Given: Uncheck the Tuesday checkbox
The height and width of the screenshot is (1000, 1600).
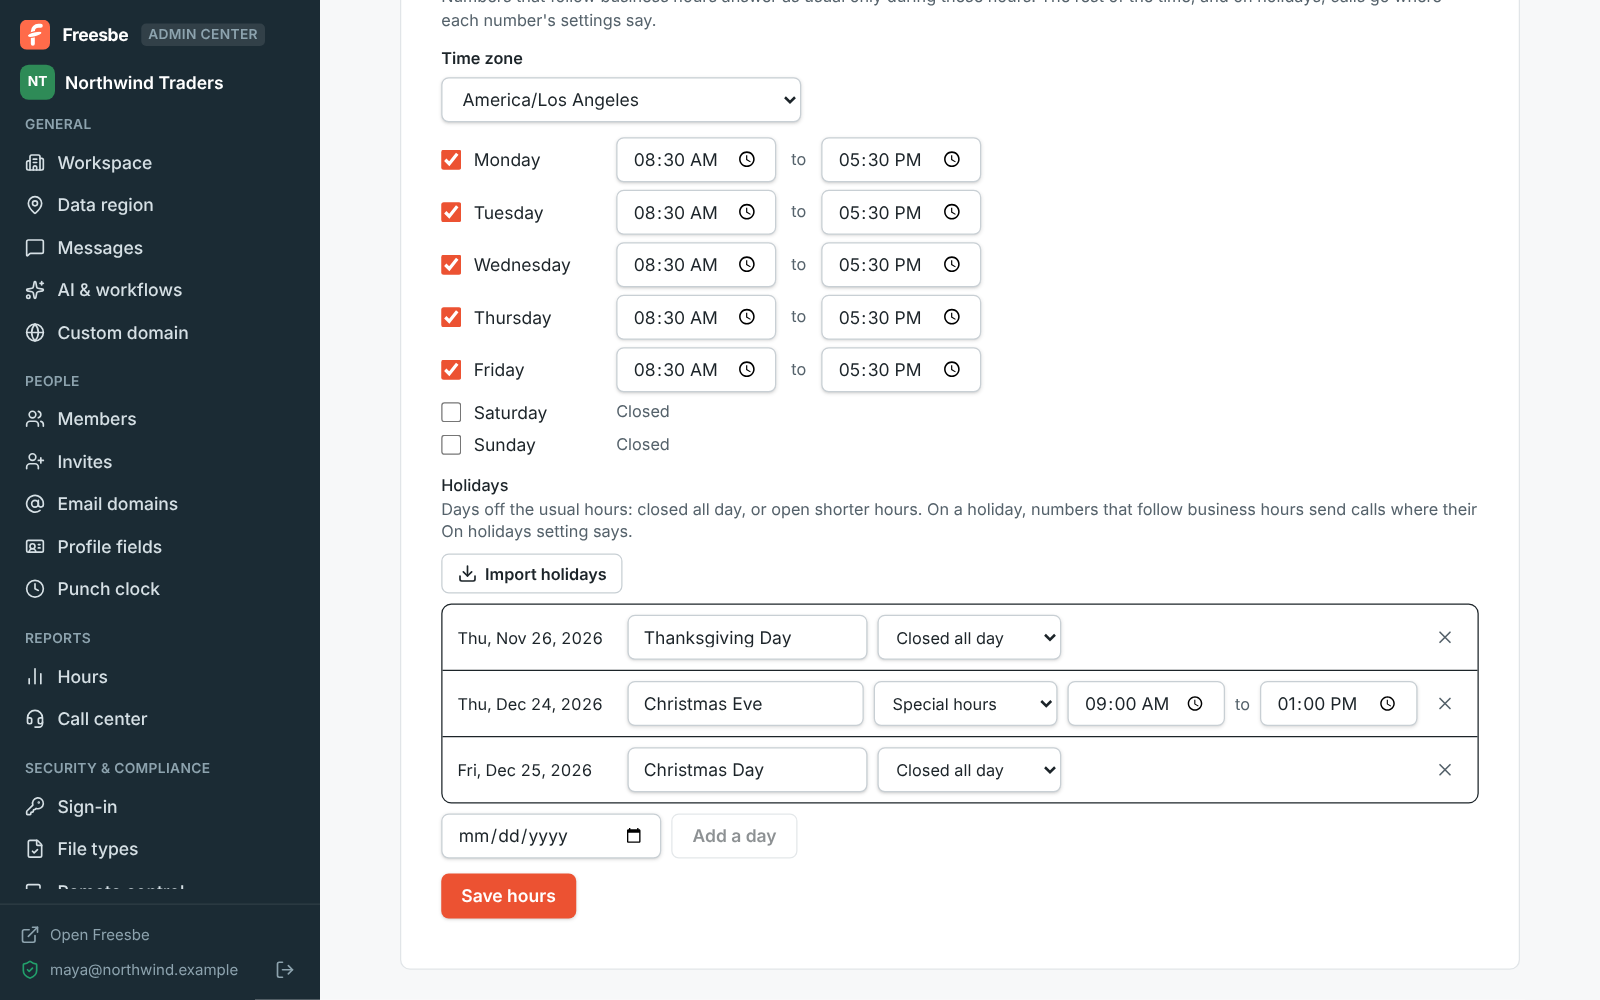Looking at the screenshot, I should click(x=451, y=212).
